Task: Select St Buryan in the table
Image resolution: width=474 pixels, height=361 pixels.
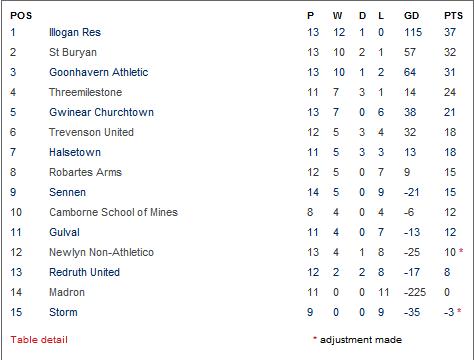Action: coord(73,52)
